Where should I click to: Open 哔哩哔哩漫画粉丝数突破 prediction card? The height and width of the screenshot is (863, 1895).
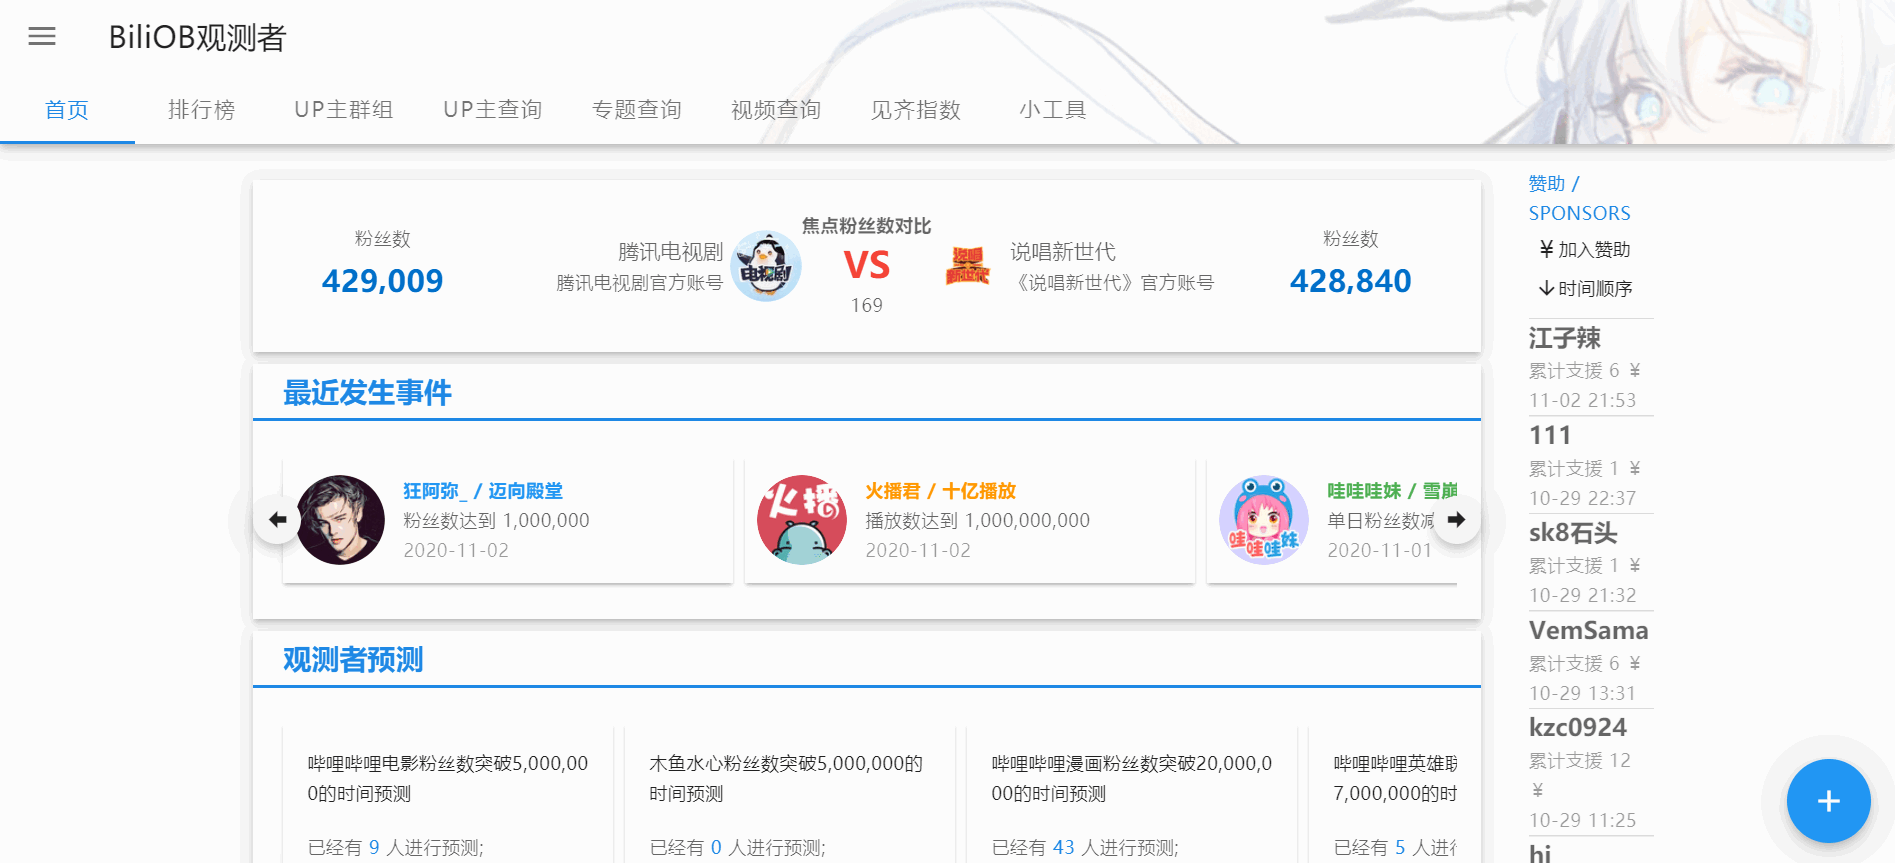[x=1132, y=795]
